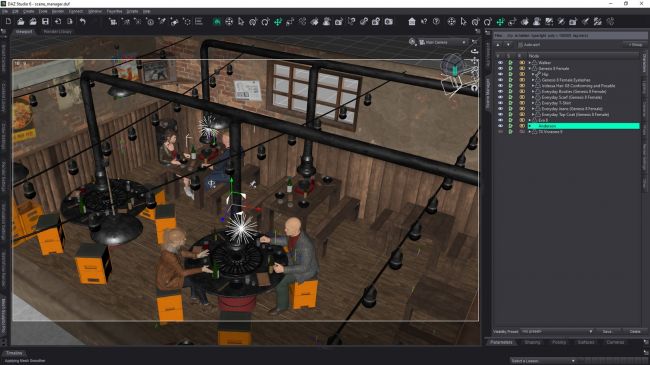Expand the Eva 8 node
This screenshot has width=650, height=365.
point(529,120)
